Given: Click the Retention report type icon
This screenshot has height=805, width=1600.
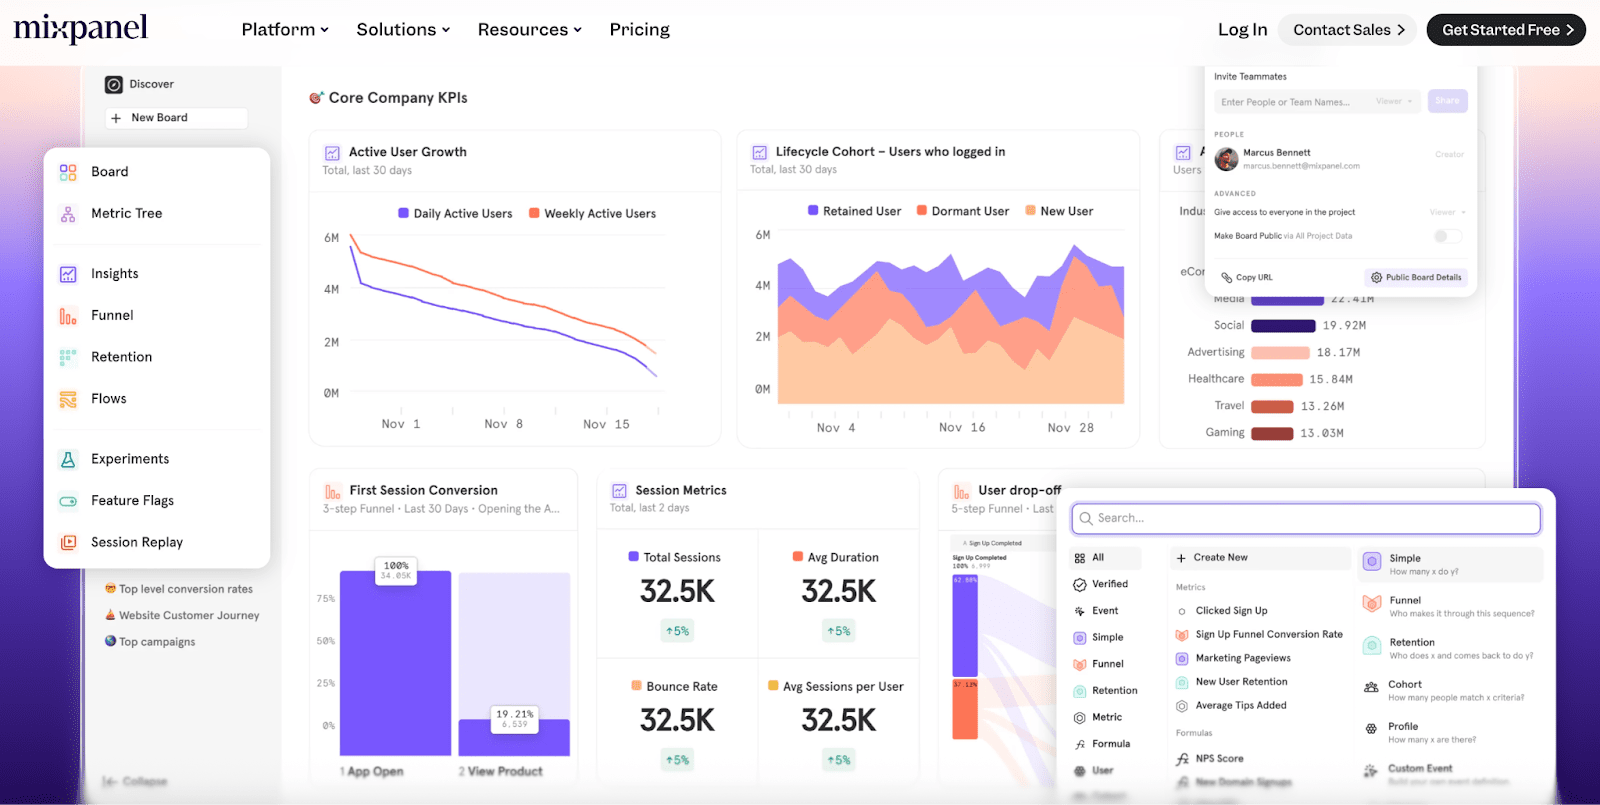Looking at the screenshot, I should pos(1372,646).
